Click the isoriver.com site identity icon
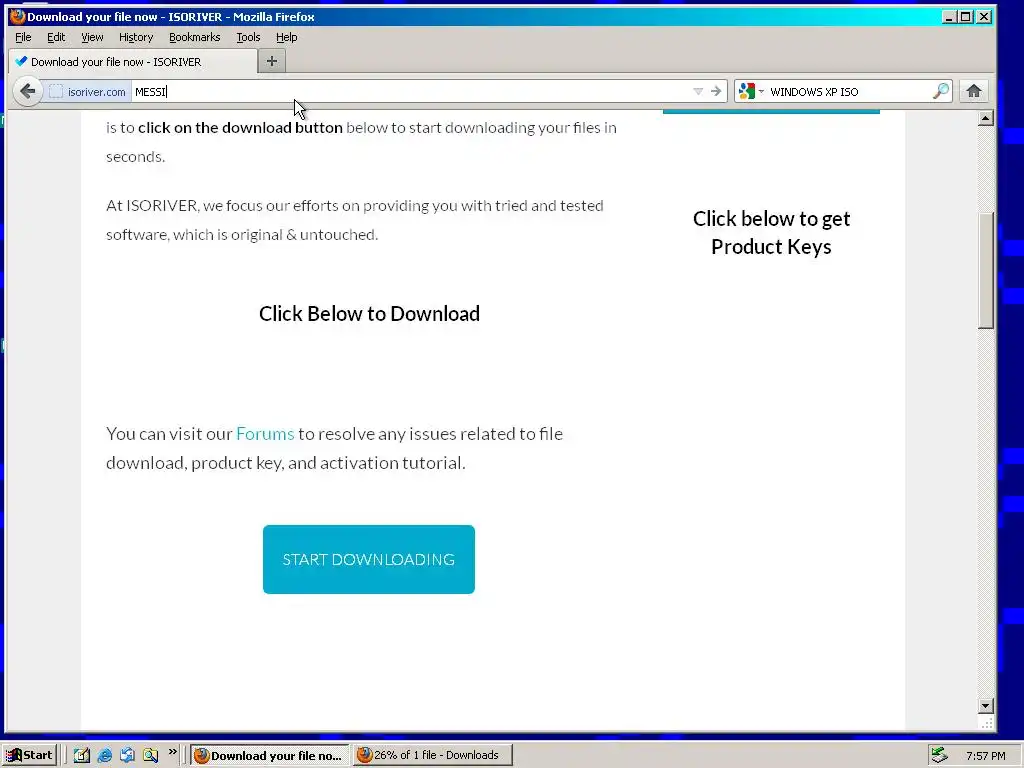1024x768 pixels. 56,92
